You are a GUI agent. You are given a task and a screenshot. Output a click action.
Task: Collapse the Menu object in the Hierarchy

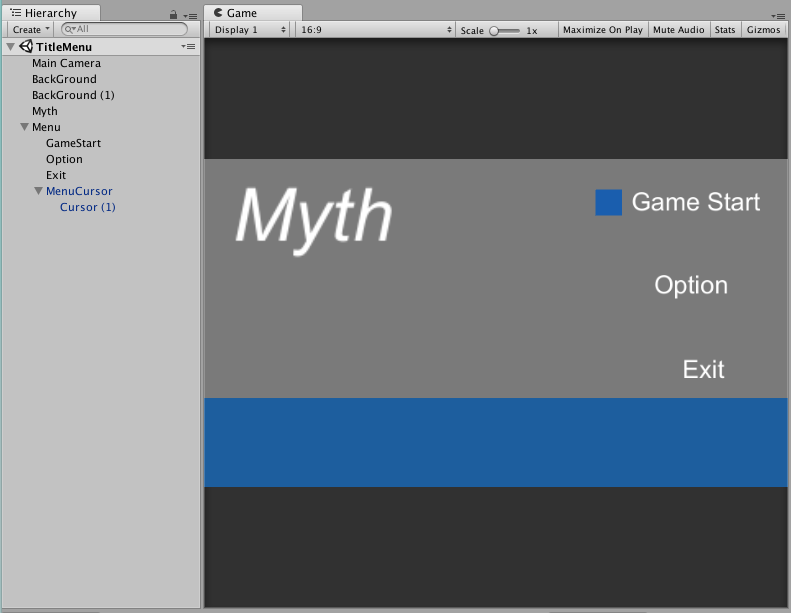tap(24, 127)
